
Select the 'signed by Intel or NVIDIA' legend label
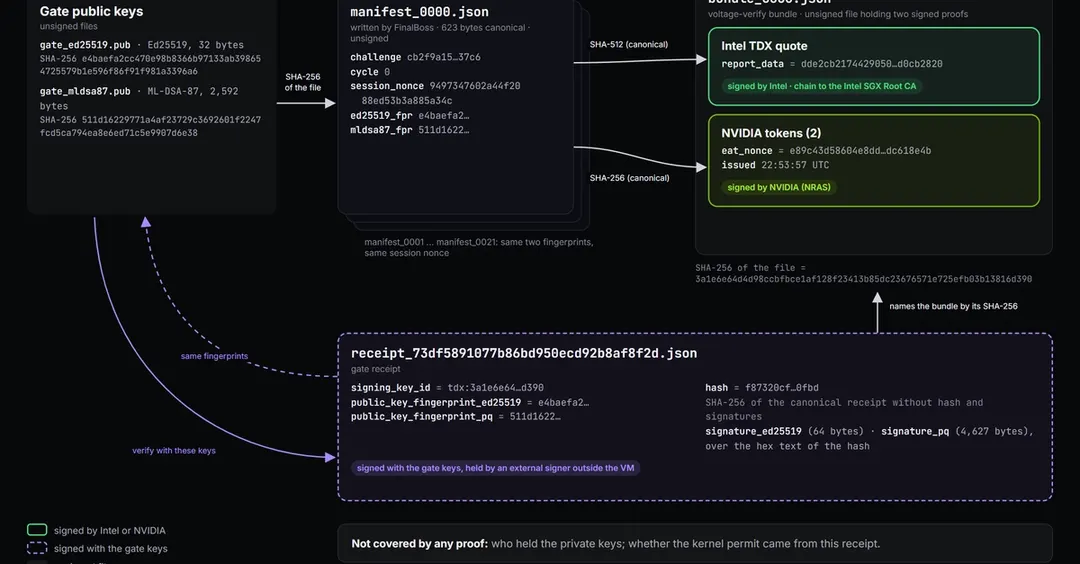pyautogui.click(x=110, y=530)
